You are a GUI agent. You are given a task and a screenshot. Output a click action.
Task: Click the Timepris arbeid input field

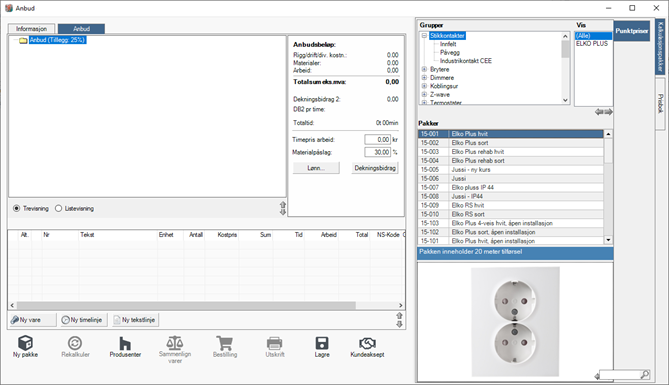[x=377, y=140]
